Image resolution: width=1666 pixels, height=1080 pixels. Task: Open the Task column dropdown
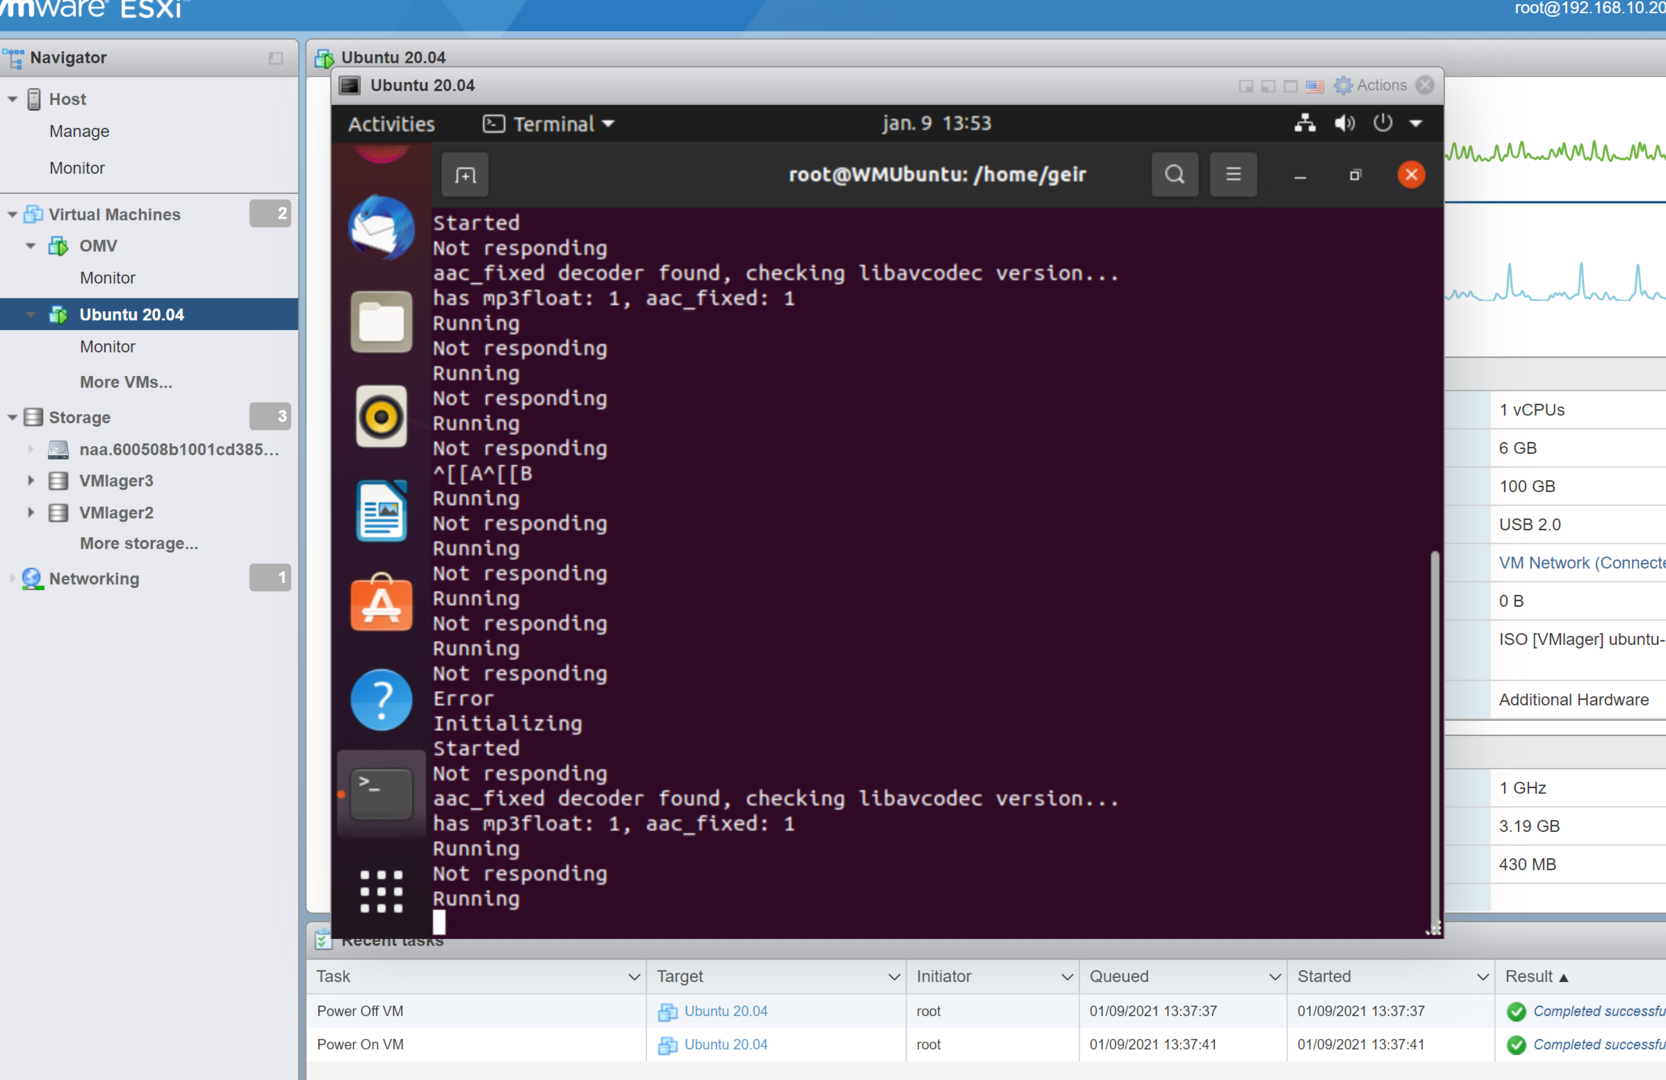634,977
